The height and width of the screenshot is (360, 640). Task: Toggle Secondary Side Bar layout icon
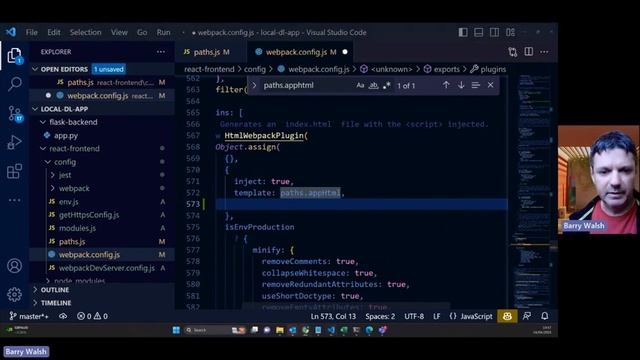[494, 32]
